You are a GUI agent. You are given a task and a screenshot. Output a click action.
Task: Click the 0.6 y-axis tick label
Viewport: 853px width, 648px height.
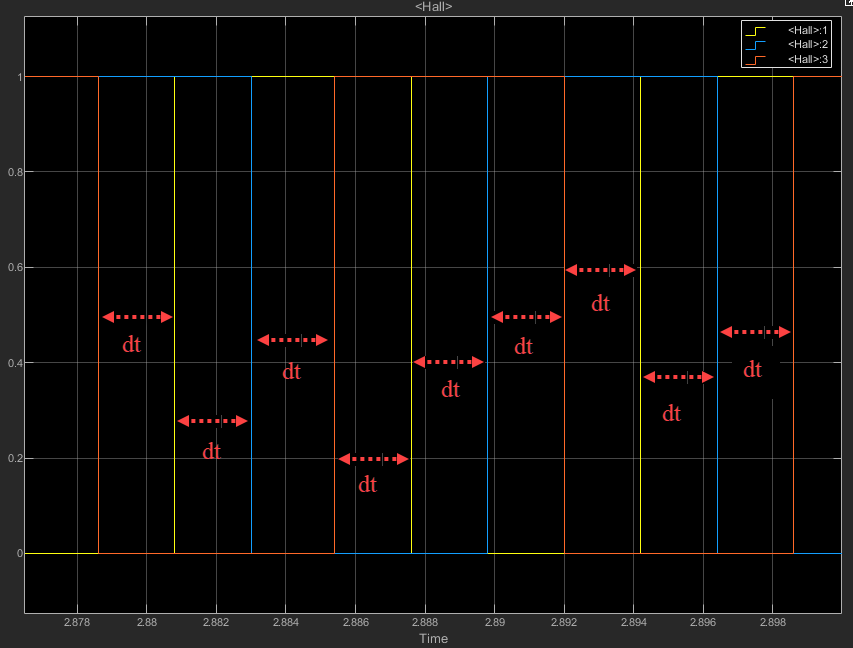pyautogui.click(x=10, y=267)
